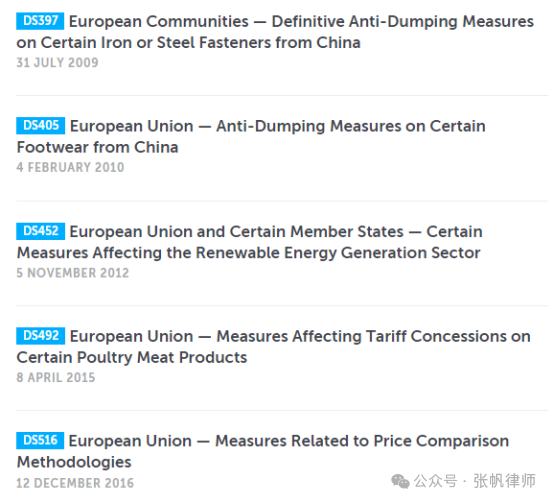Image resolution: width=554 pixels, height=503 pixels.
Task: Click the 12 December 2016 date
Action: click(75, 483)
